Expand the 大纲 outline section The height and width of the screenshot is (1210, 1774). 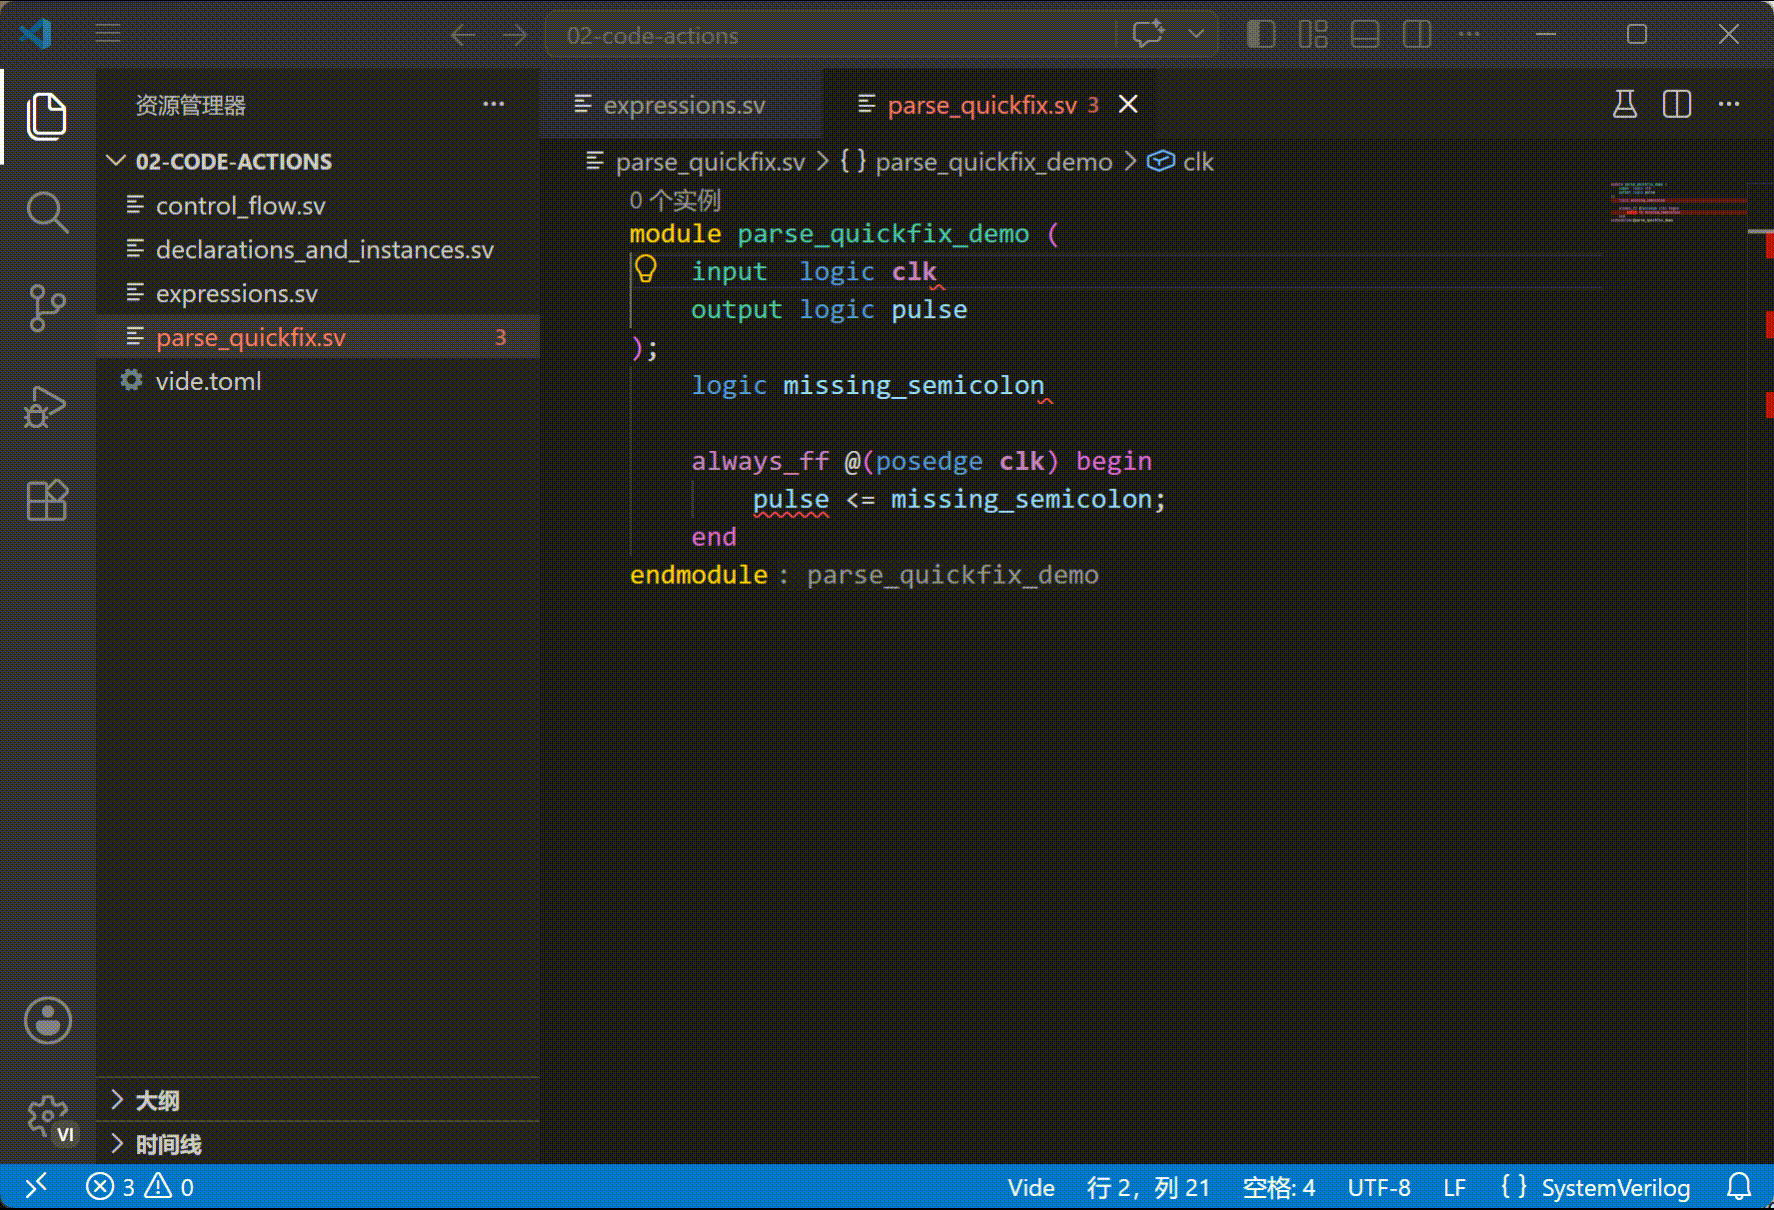click(x=318, y=1100)
